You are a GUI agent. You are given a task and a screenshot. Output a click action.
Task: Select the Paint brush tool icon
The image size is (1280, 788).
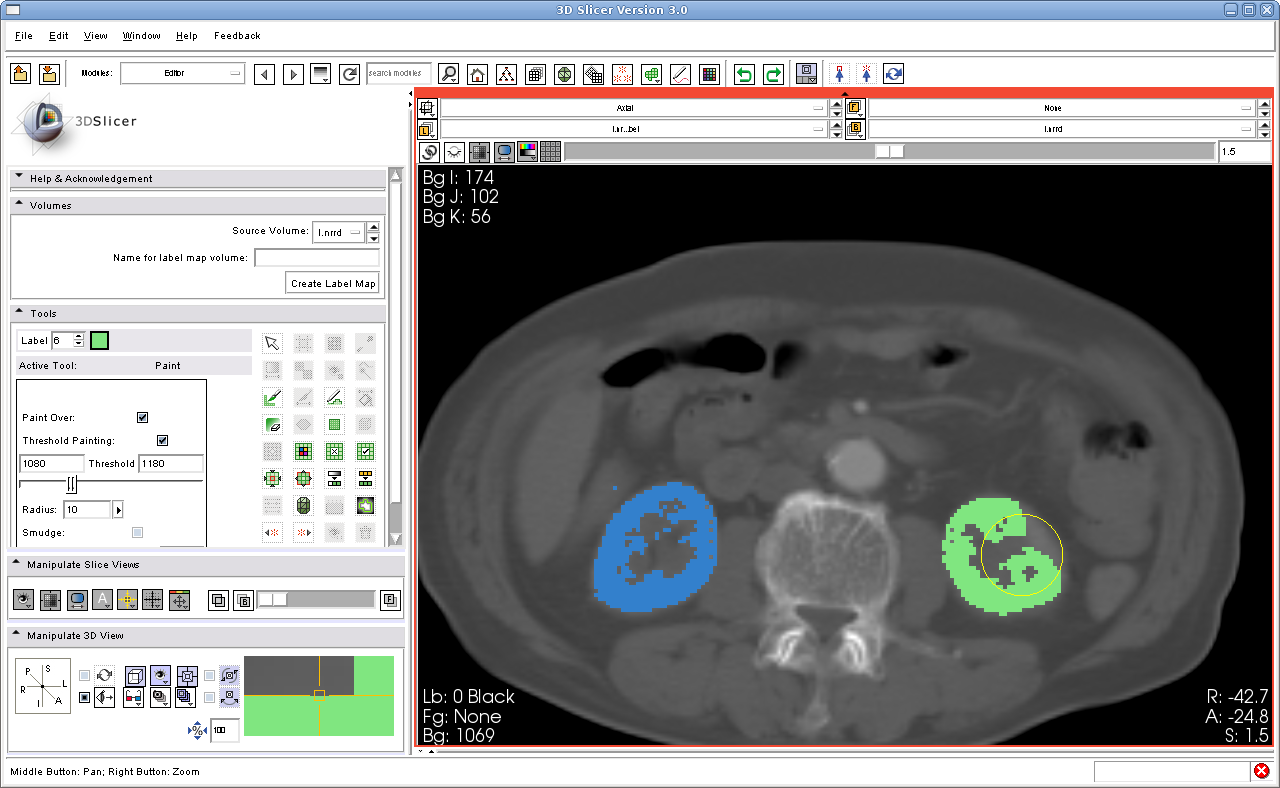pos(272,397)
